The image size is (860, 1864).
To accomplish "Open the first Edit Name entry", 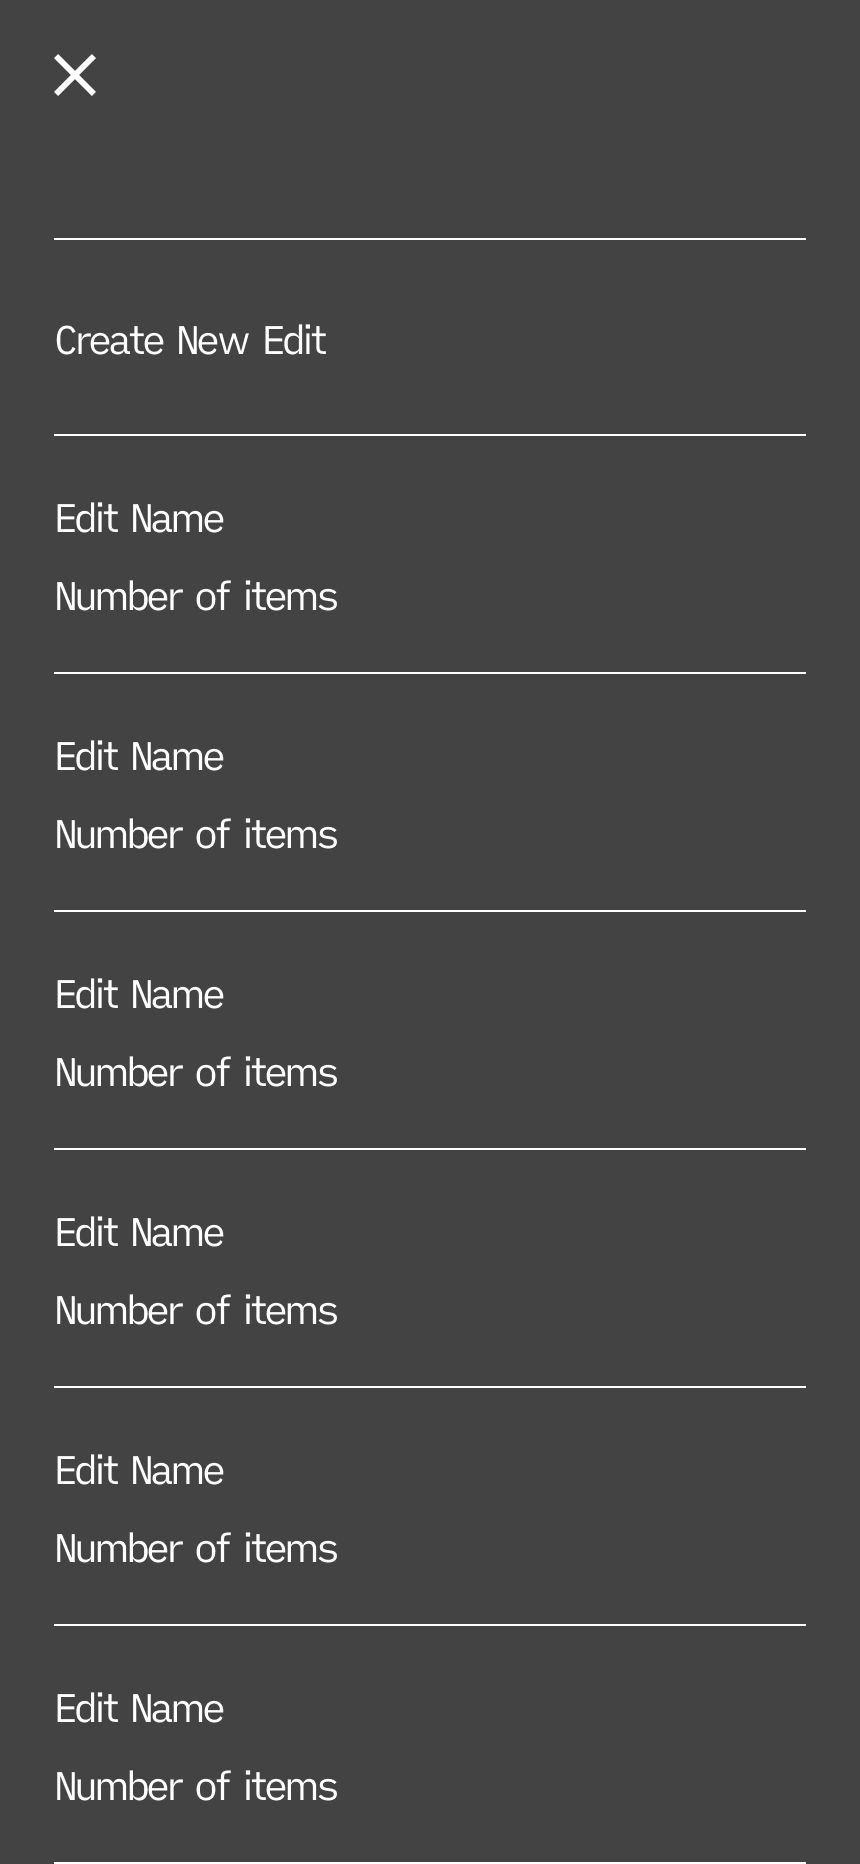I will coord(140,519).
